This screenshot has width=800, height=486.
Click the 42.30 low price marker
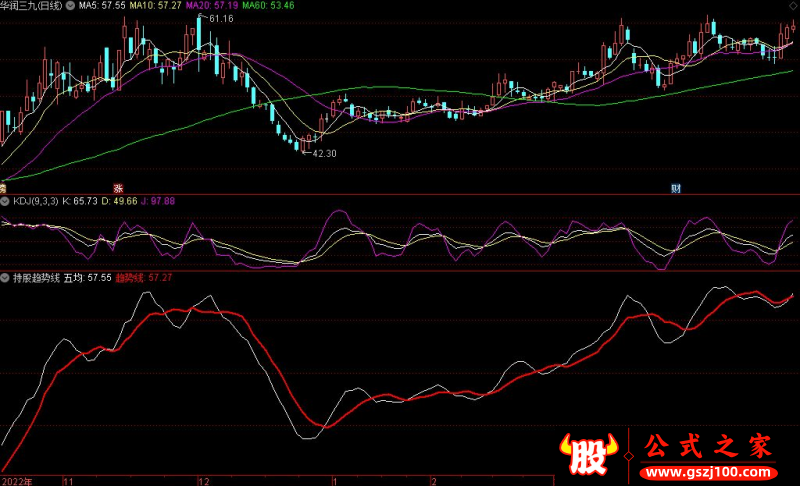tap(323, 153)
